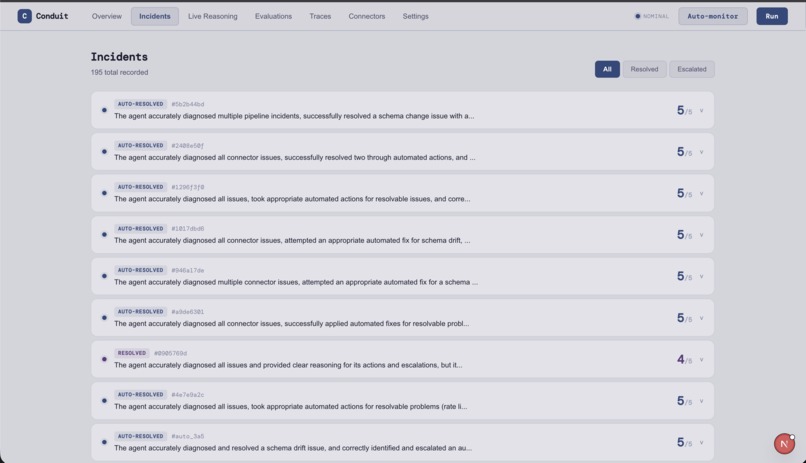Click the incident ID #1296f3f0

pyautogui.click(x=188, y=188)
